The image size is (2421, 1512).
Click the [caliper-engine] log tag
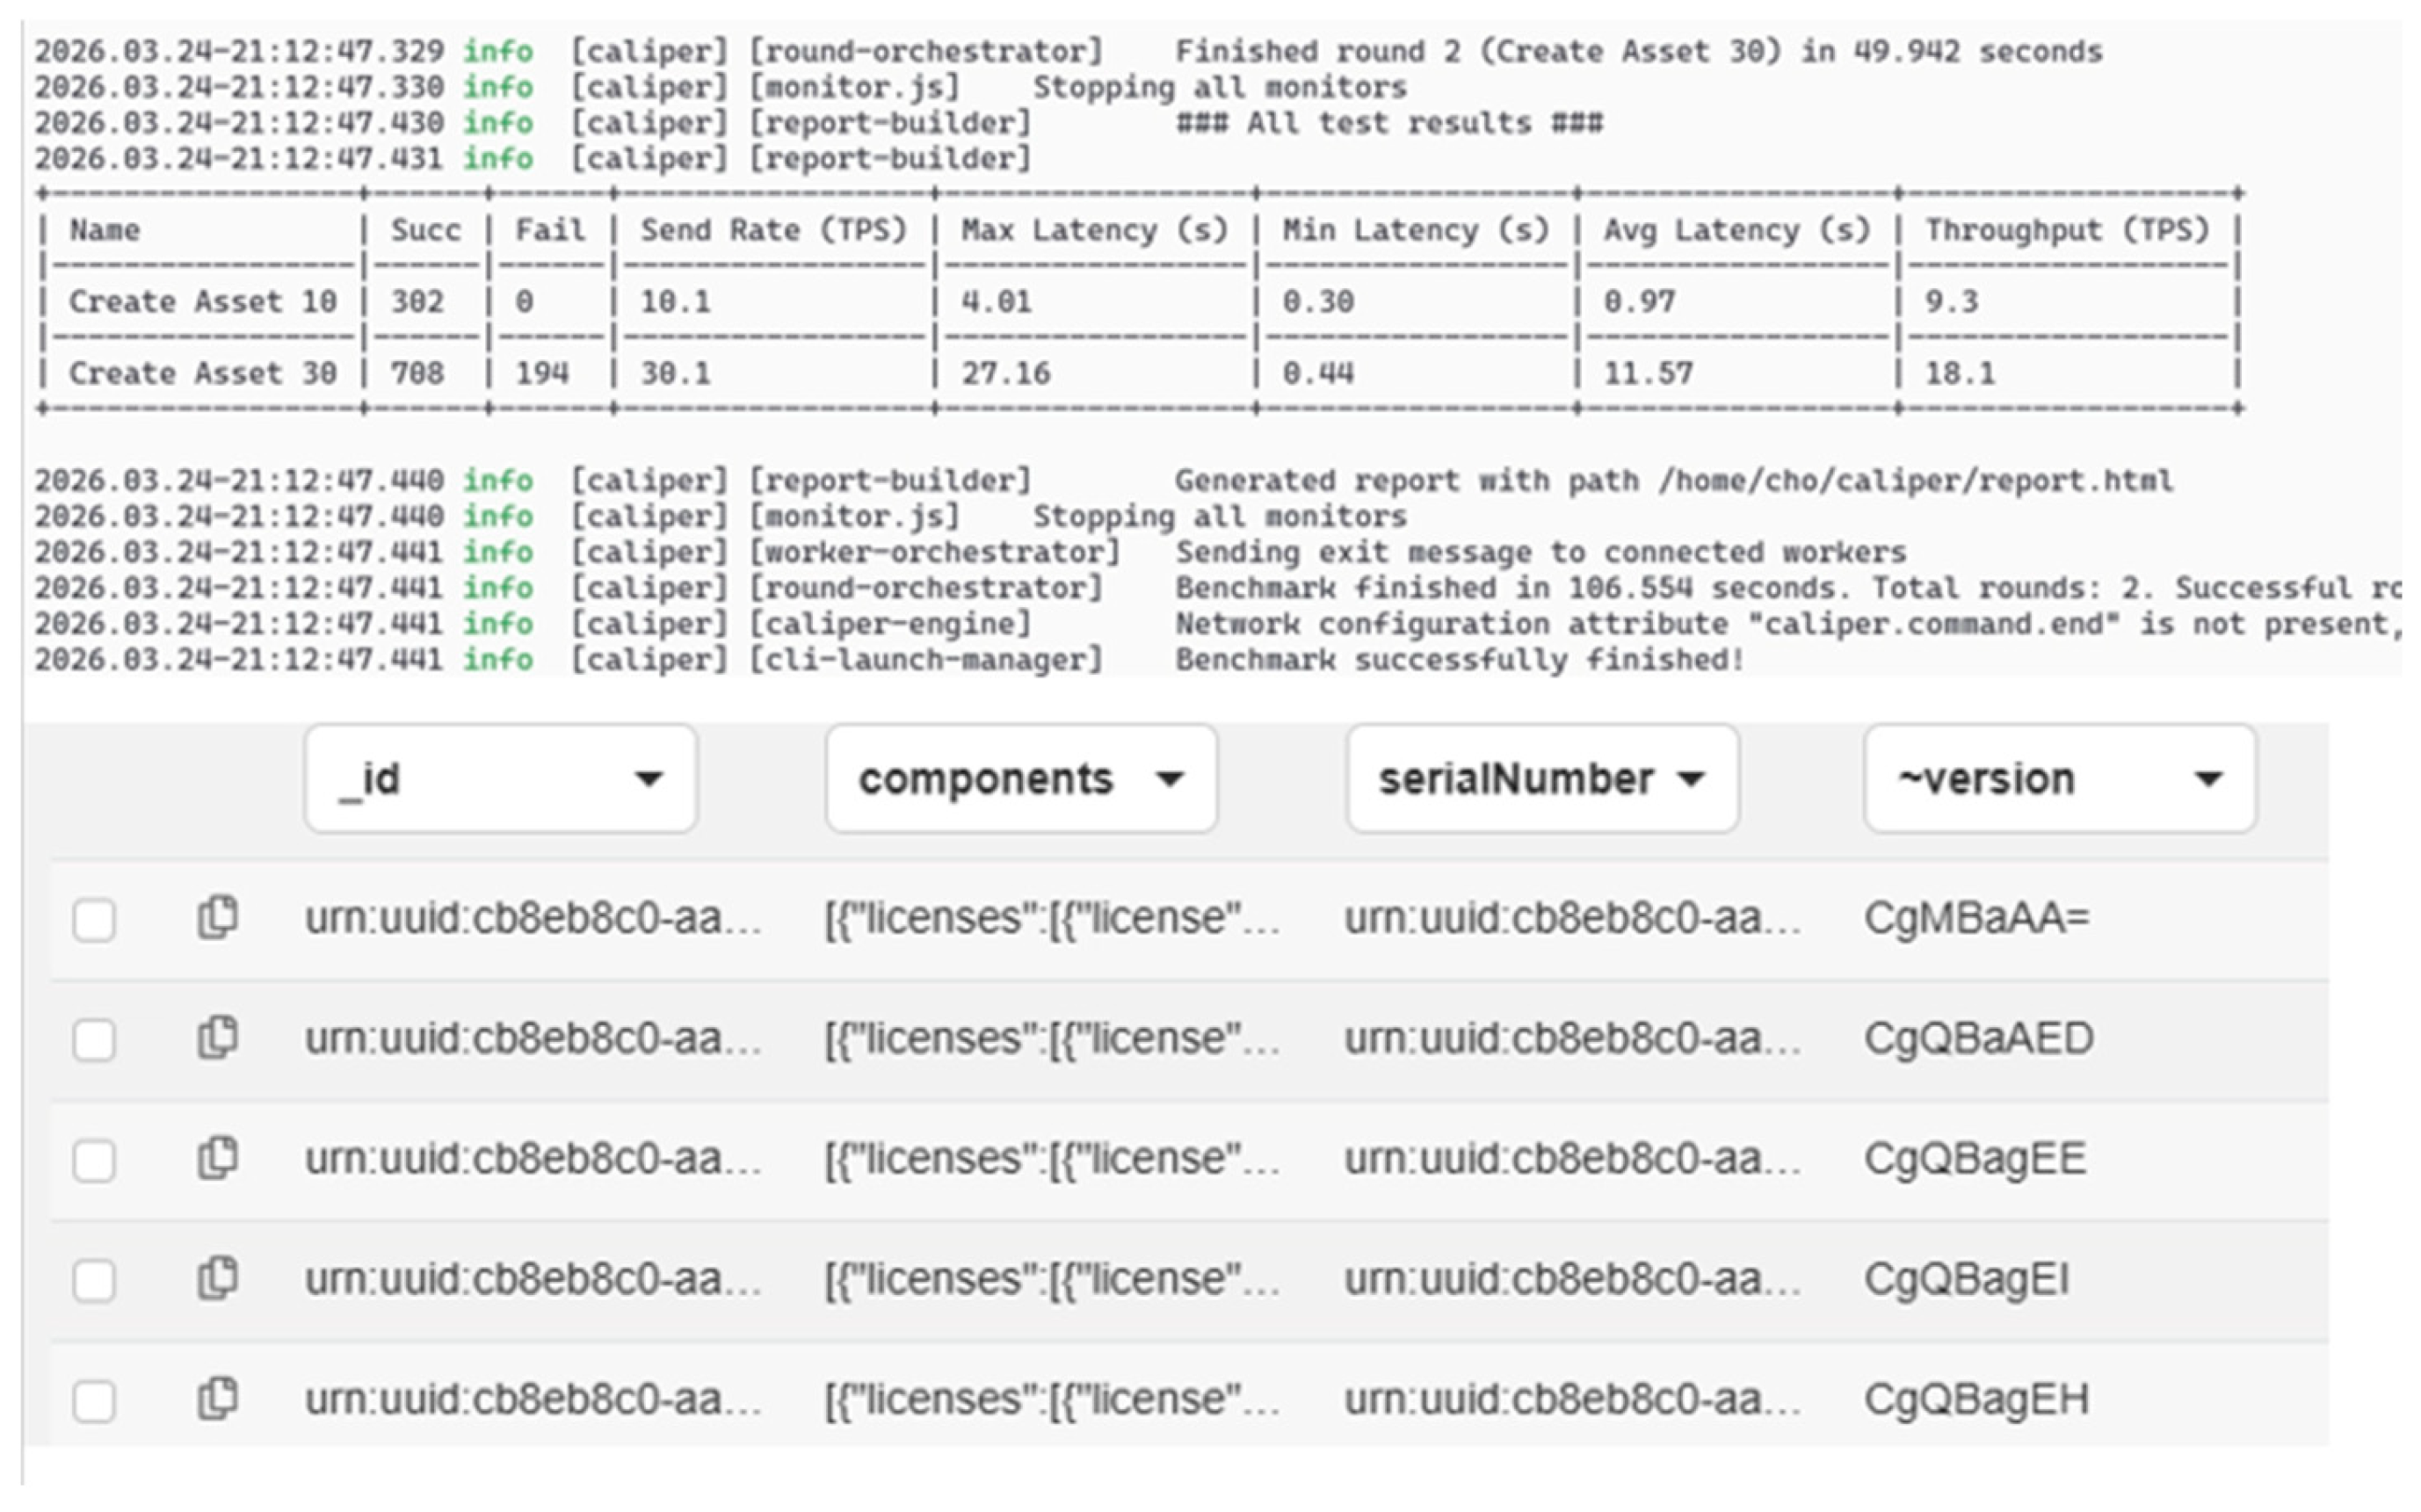(x=890, y=624)
